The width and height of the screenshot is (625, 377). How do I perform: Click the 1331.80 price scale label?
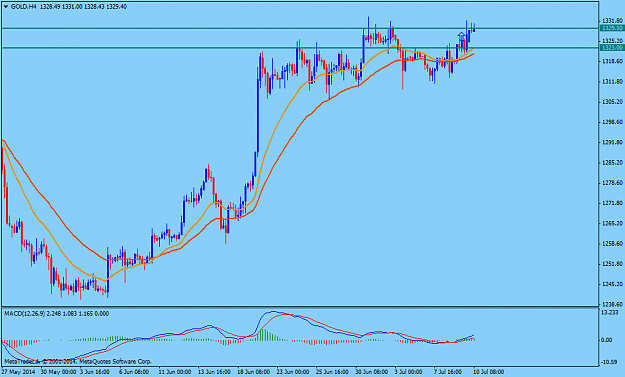click(x=613, y=20)
